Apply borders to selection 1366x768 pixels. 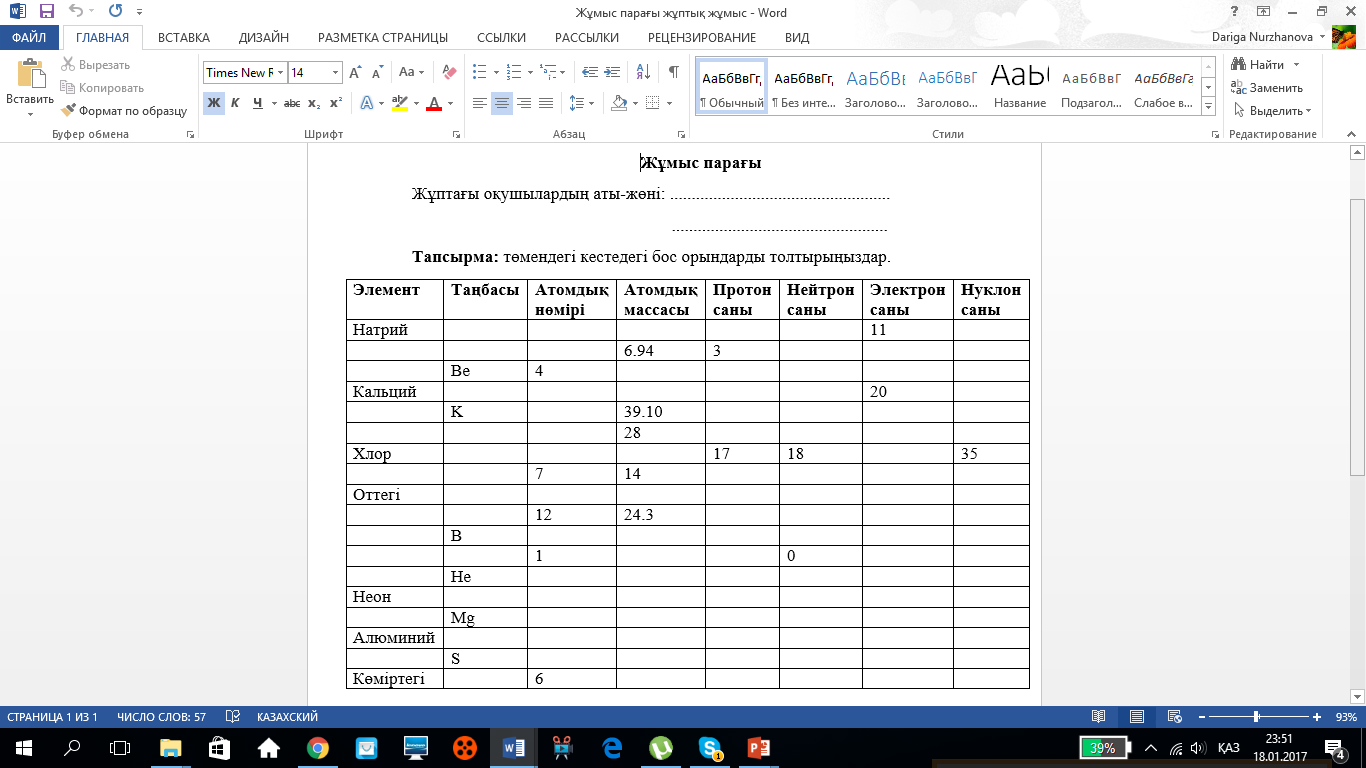[652, 103]
